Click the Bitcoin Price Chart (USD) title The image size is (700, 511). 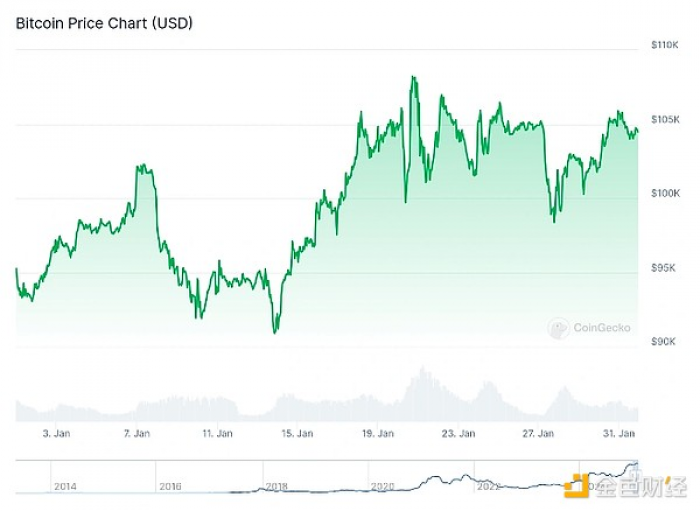pos(104,23)
